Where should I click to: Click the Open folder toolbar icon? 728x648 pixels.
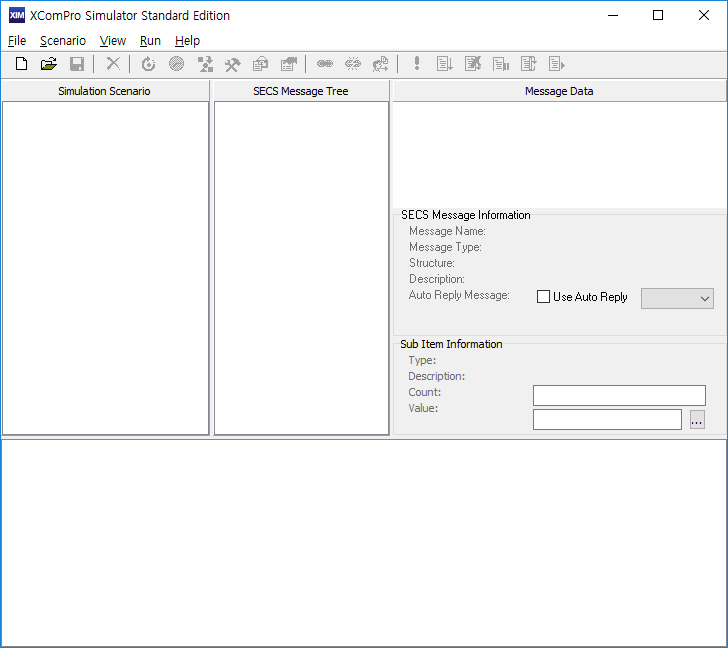(x=49, y=64)
